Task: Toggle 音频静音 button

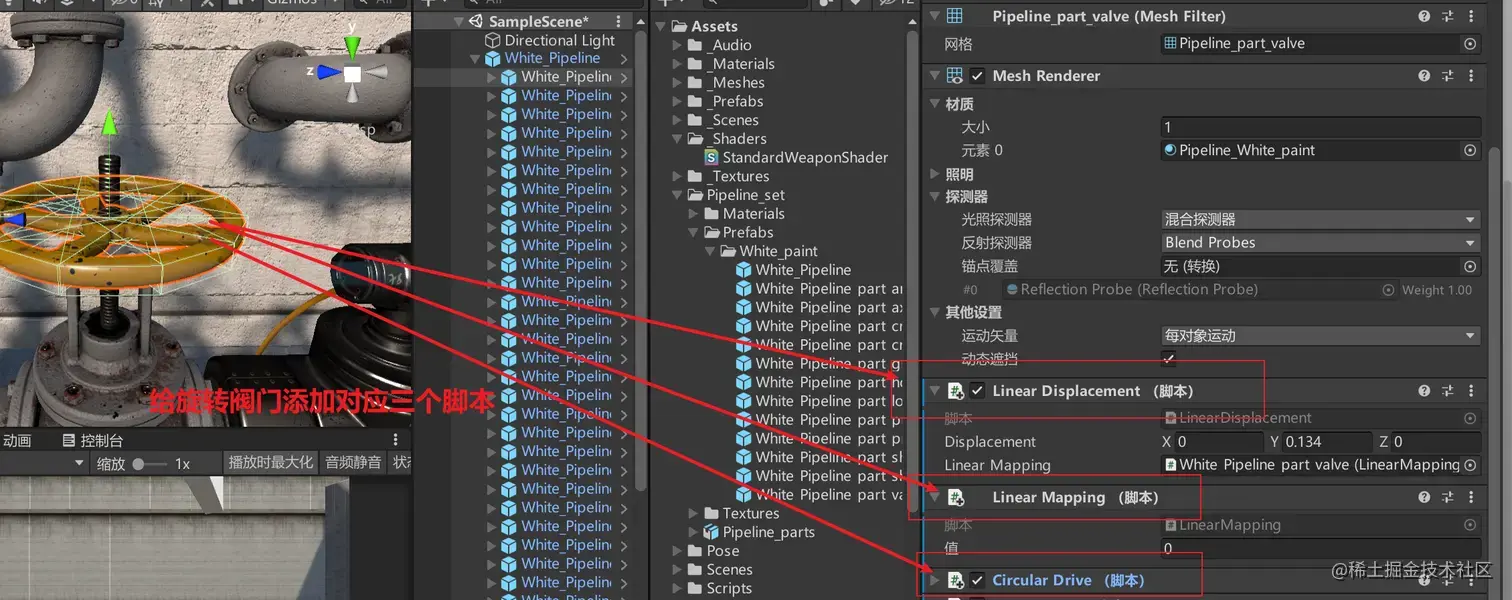Action: [x=353, y=463]
